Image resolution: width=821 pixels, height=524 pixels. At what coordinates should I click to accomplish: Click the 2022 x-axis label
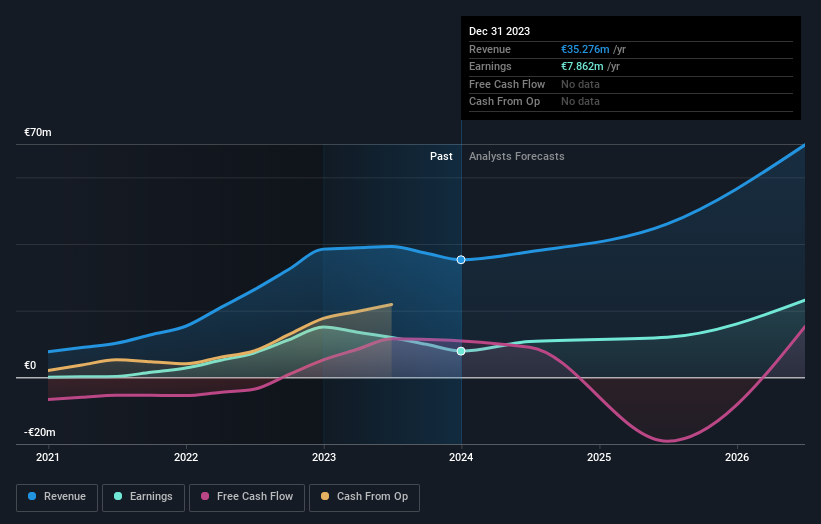point(186,458)
